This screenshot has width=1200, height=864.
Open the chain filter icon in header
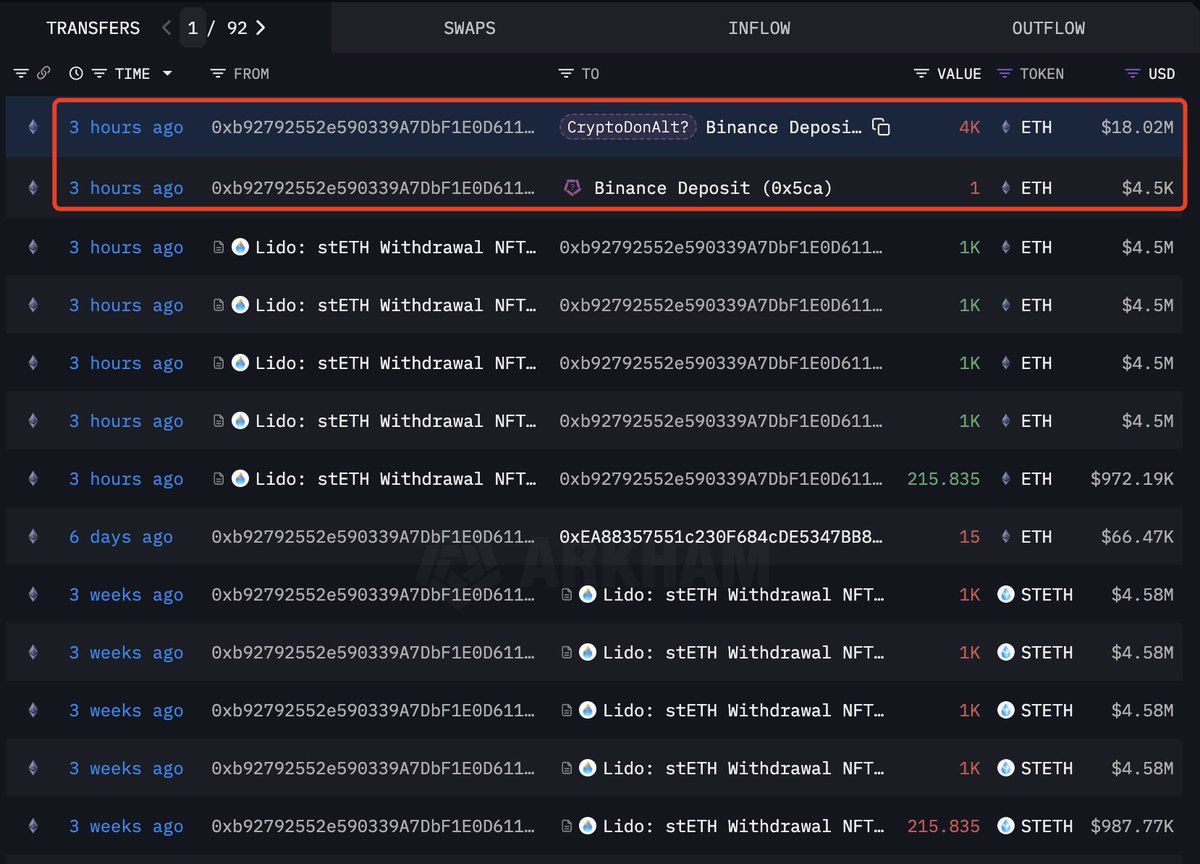pyautogui.click(x=21, y=74)
